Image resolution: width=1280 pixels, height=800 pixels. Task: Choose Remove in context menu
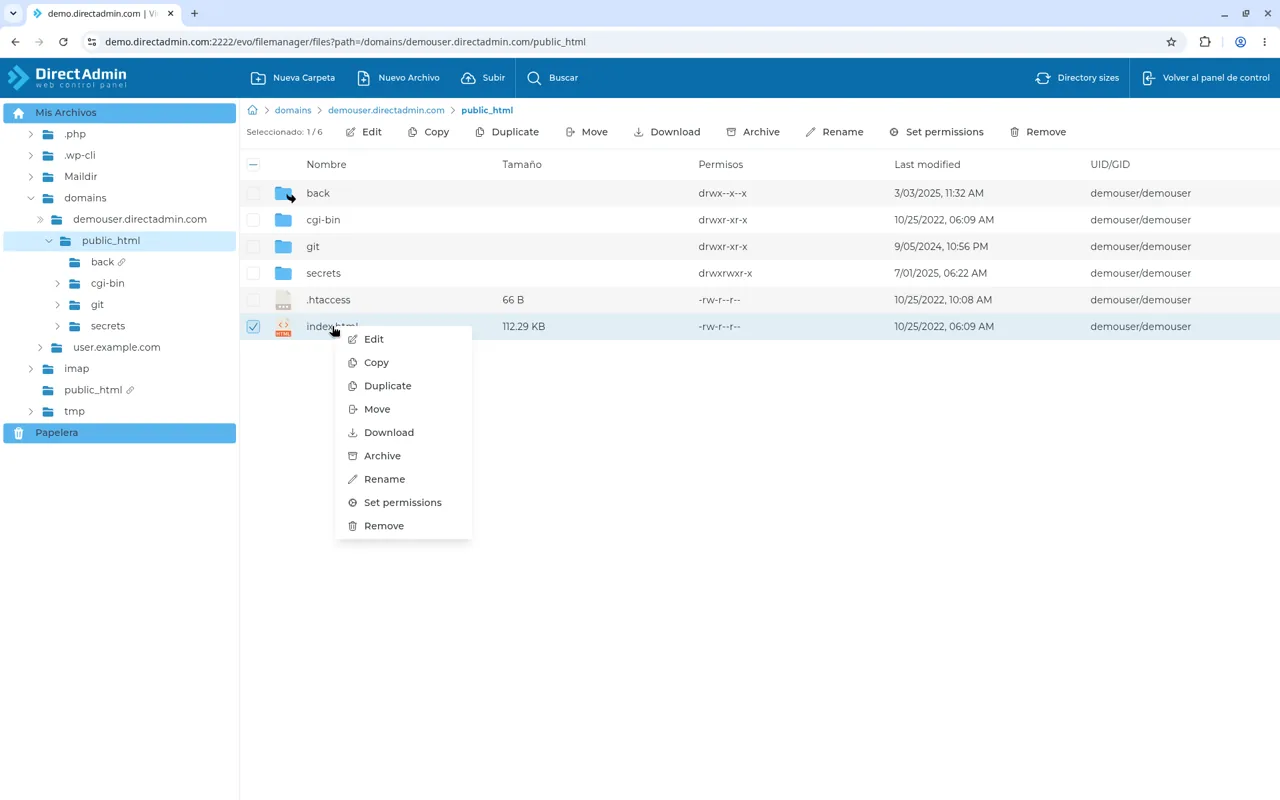(x=403, y=526)
